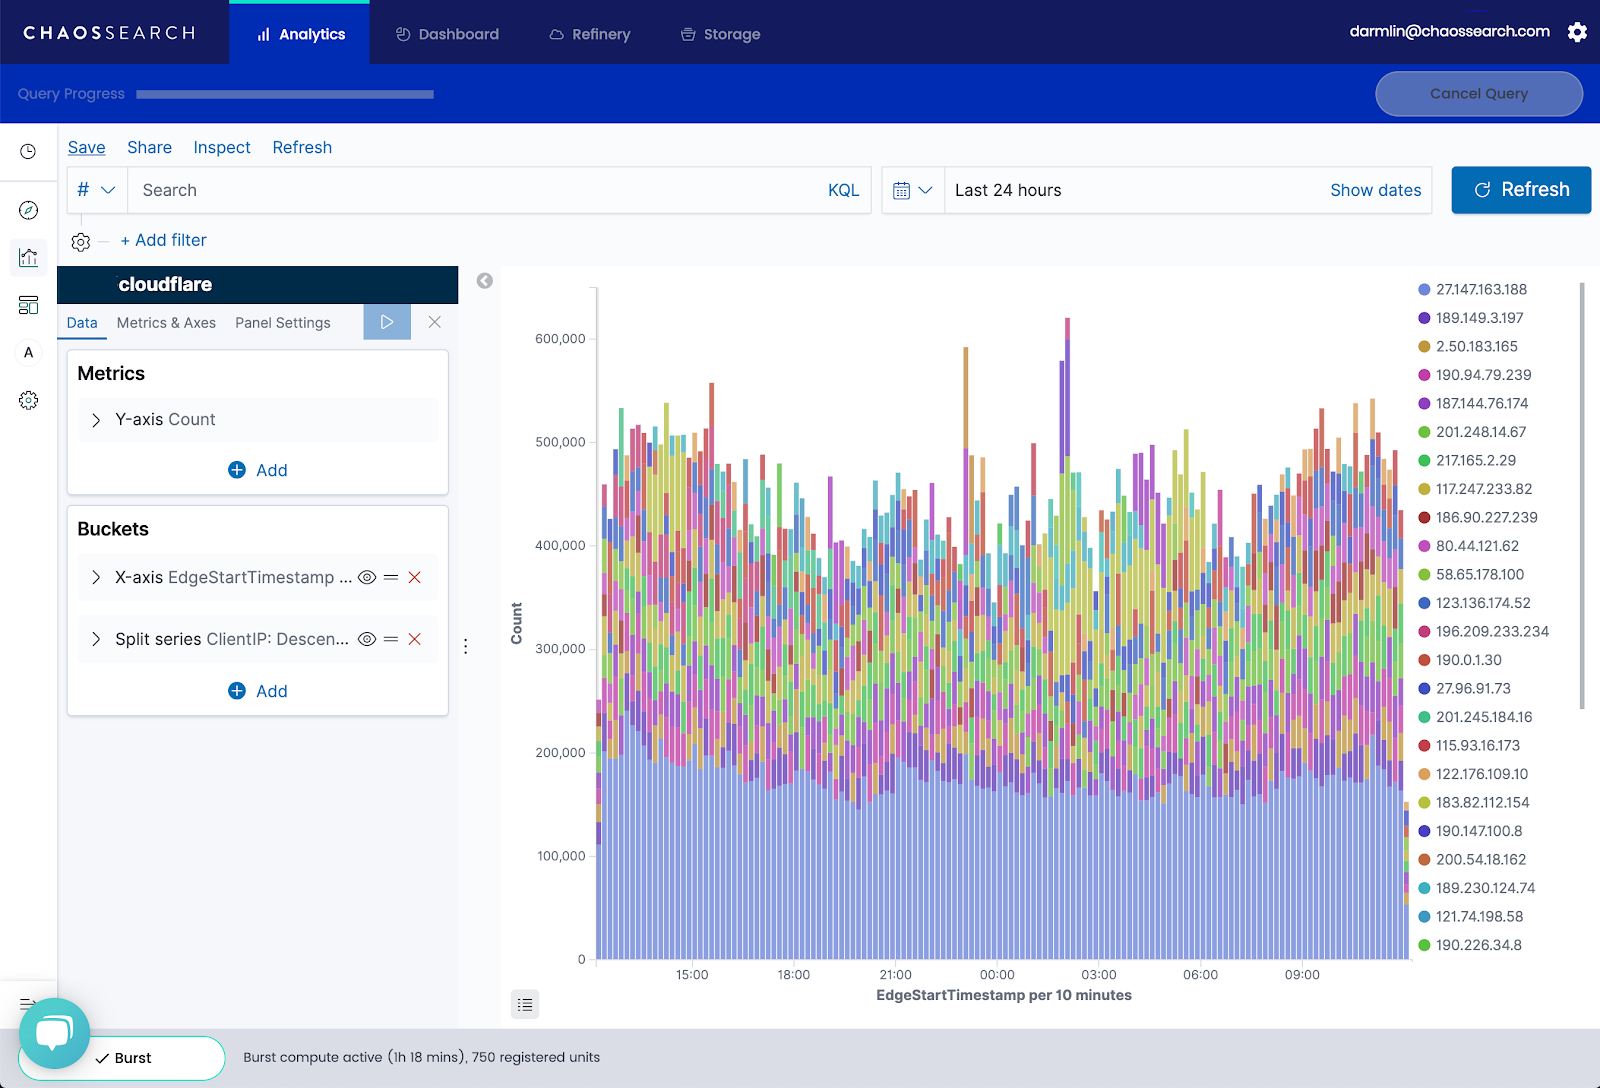
Task: Click the legend scrollbar
Action: coord(1582,495)
